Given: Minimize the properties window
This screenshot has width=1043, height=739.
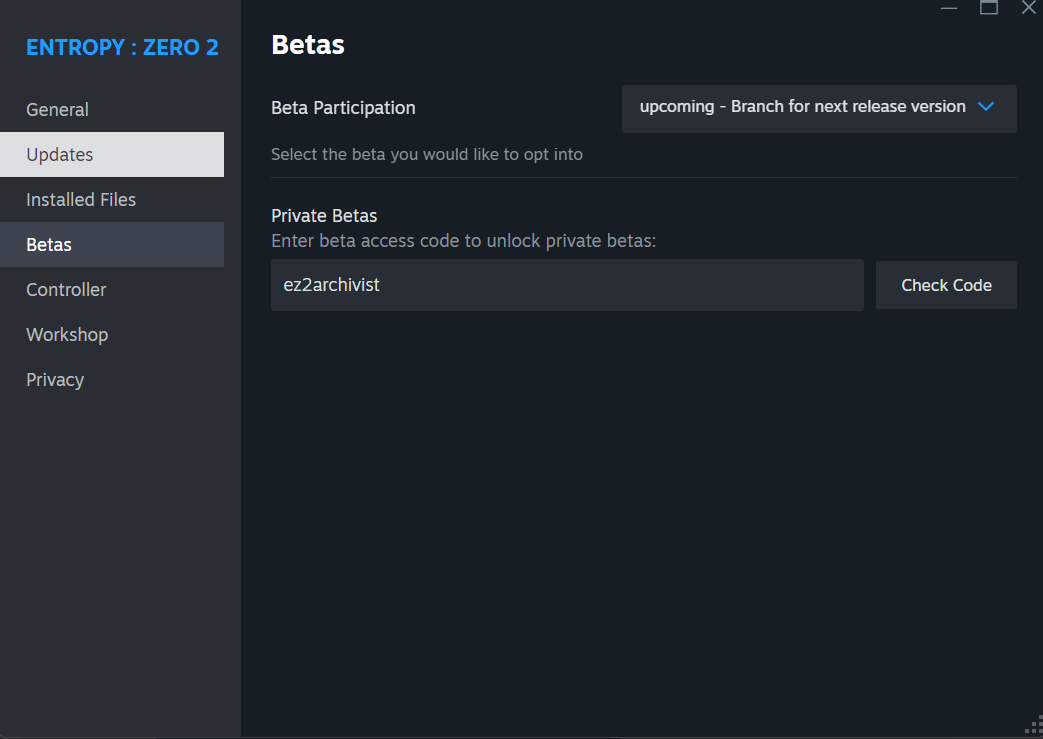Looking at the screenshot, I should coord(949,8).
